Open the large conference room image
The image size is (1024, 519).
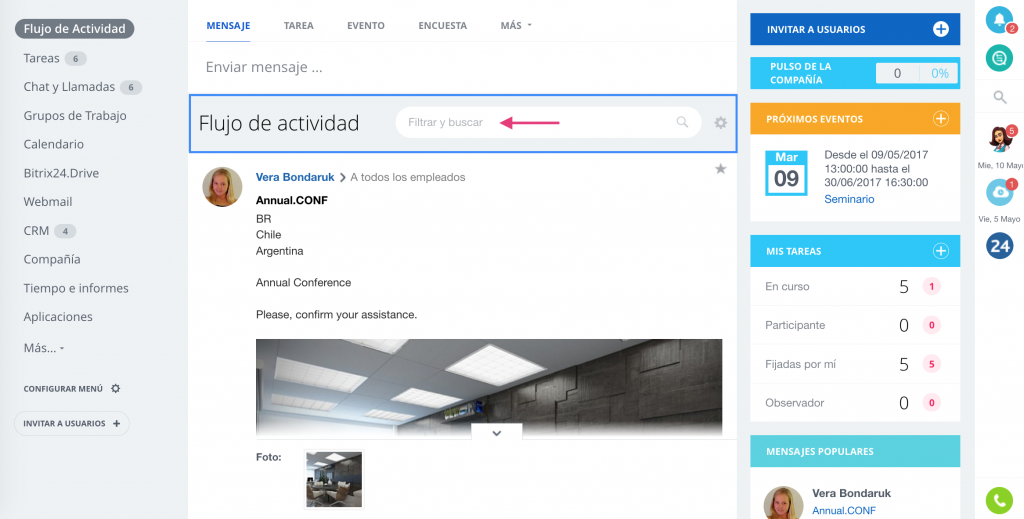click(489, 387)
